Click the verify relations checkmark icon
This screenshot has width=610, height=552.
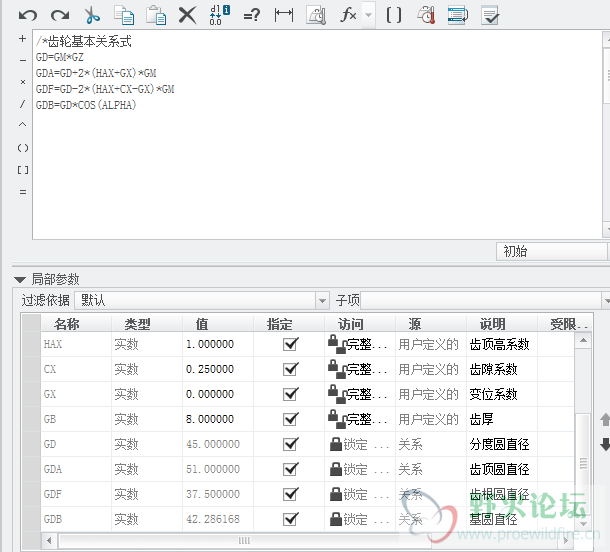(490, 15)
